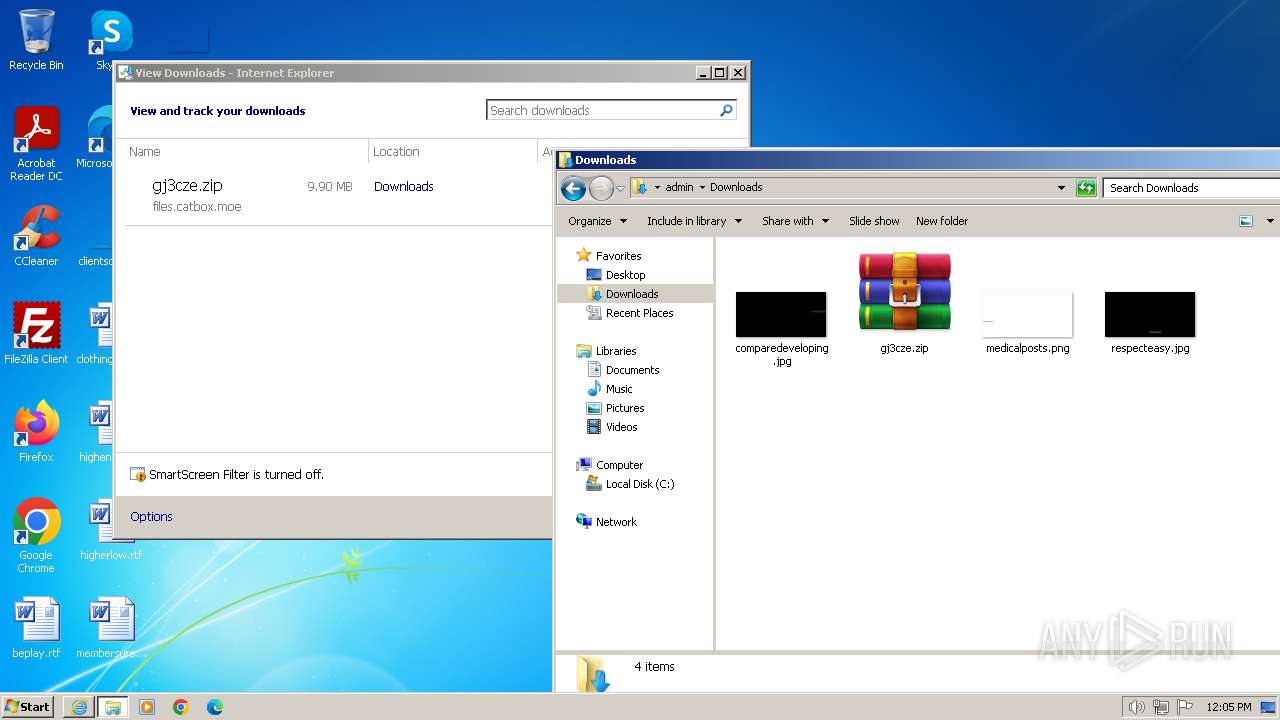Open the recent pages dropdown arrow
Screen dimensions: 1280x720
[620, 188]
